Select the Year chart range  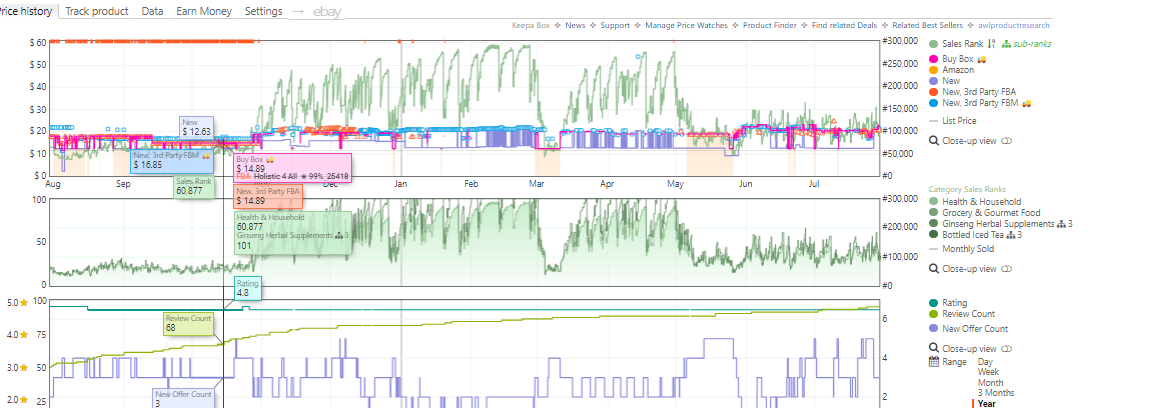(x=987, y=404)
